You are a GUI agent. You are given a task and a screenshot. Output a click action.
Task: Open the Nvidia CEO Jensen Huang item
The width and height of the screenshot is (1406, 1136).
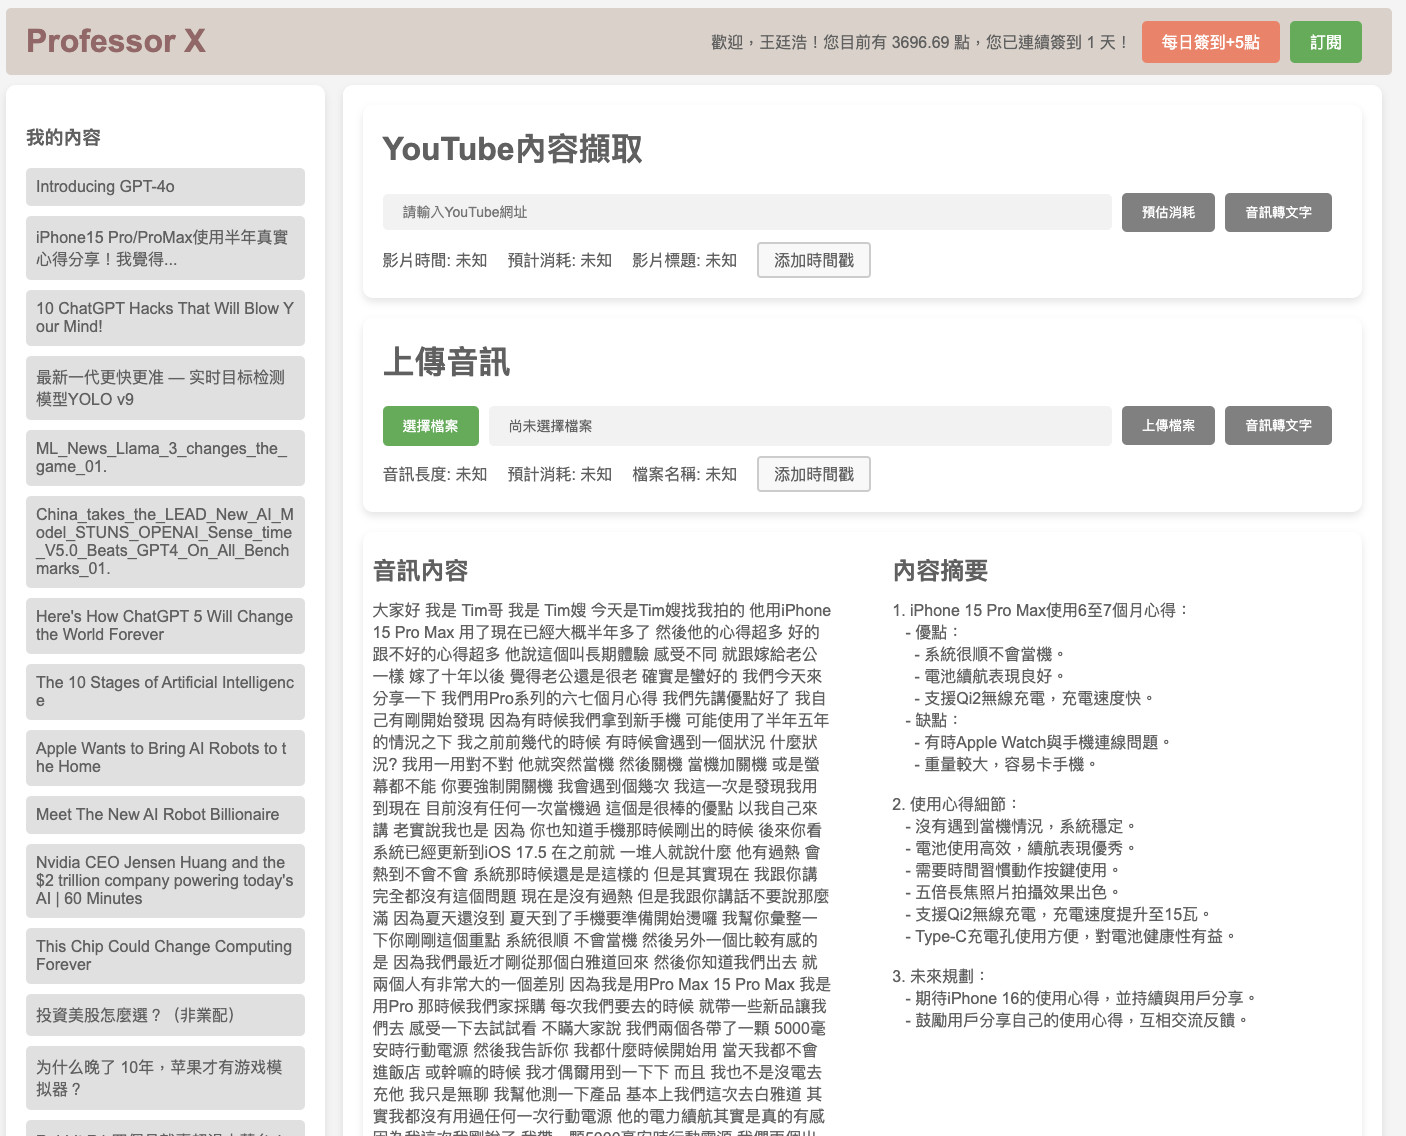coord(165,880)
